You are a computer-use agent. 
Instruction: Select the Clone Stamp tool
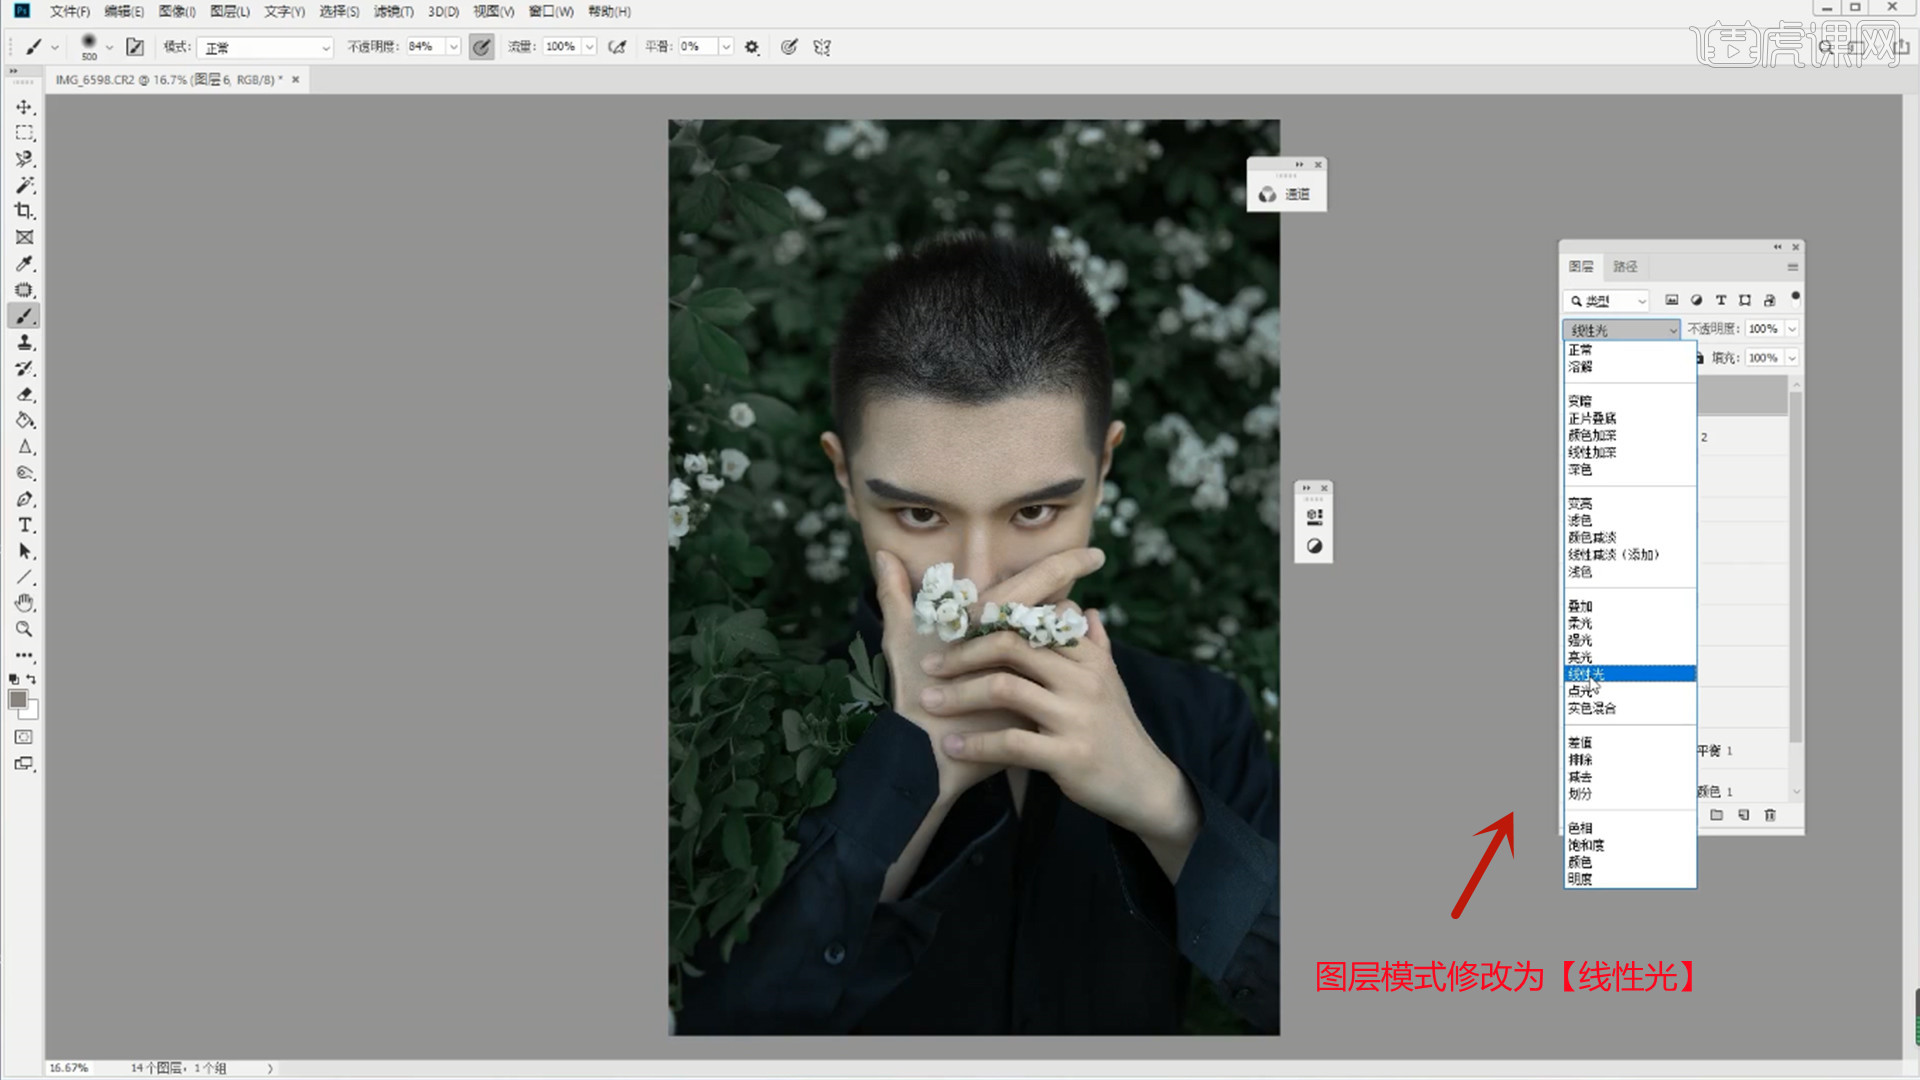[x=24, y=342]
